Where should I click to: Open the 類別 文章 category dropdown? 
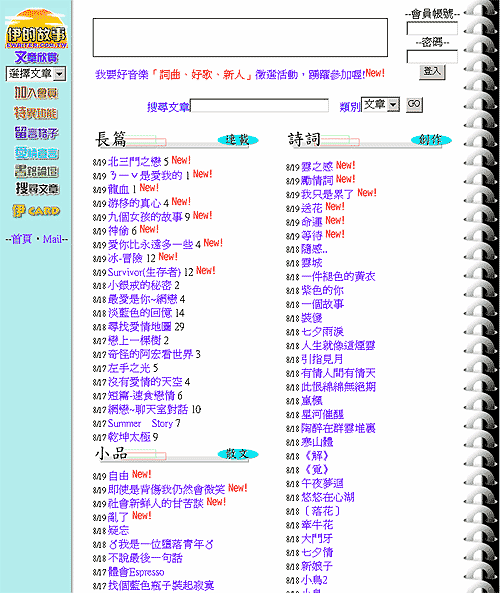[380, 104]
